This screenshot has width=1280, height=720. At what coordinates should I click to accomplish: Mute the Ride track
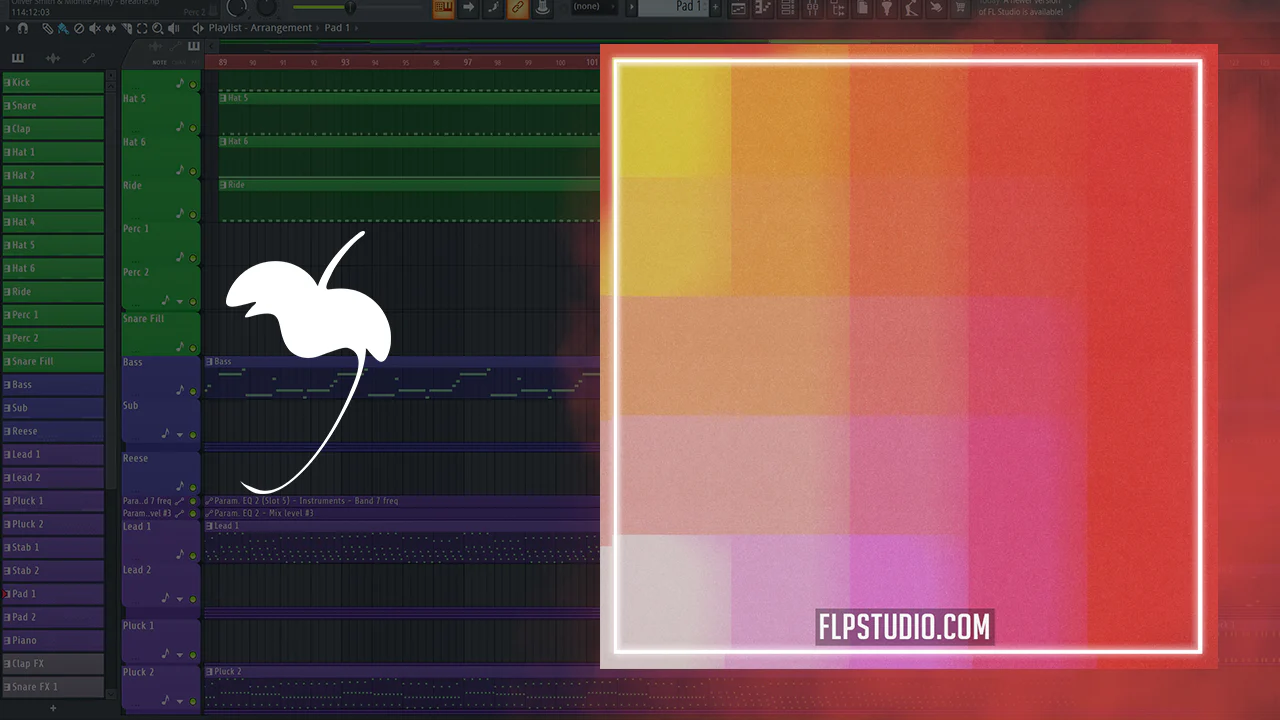coord(193,214)
